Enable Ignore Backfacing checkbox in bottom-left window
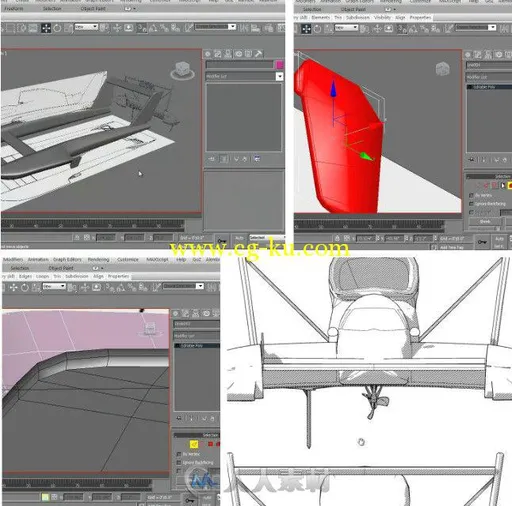Screen dimensions: 512x506 179,462
